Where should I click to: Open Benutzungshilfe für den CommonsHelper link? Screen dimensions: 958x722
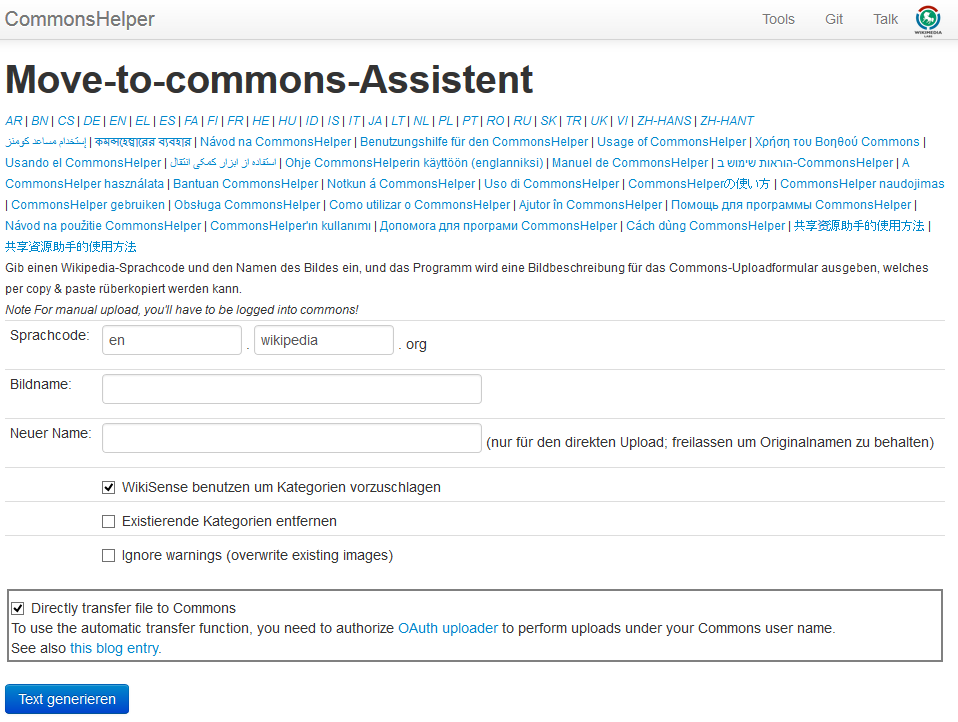click(474, 142)
